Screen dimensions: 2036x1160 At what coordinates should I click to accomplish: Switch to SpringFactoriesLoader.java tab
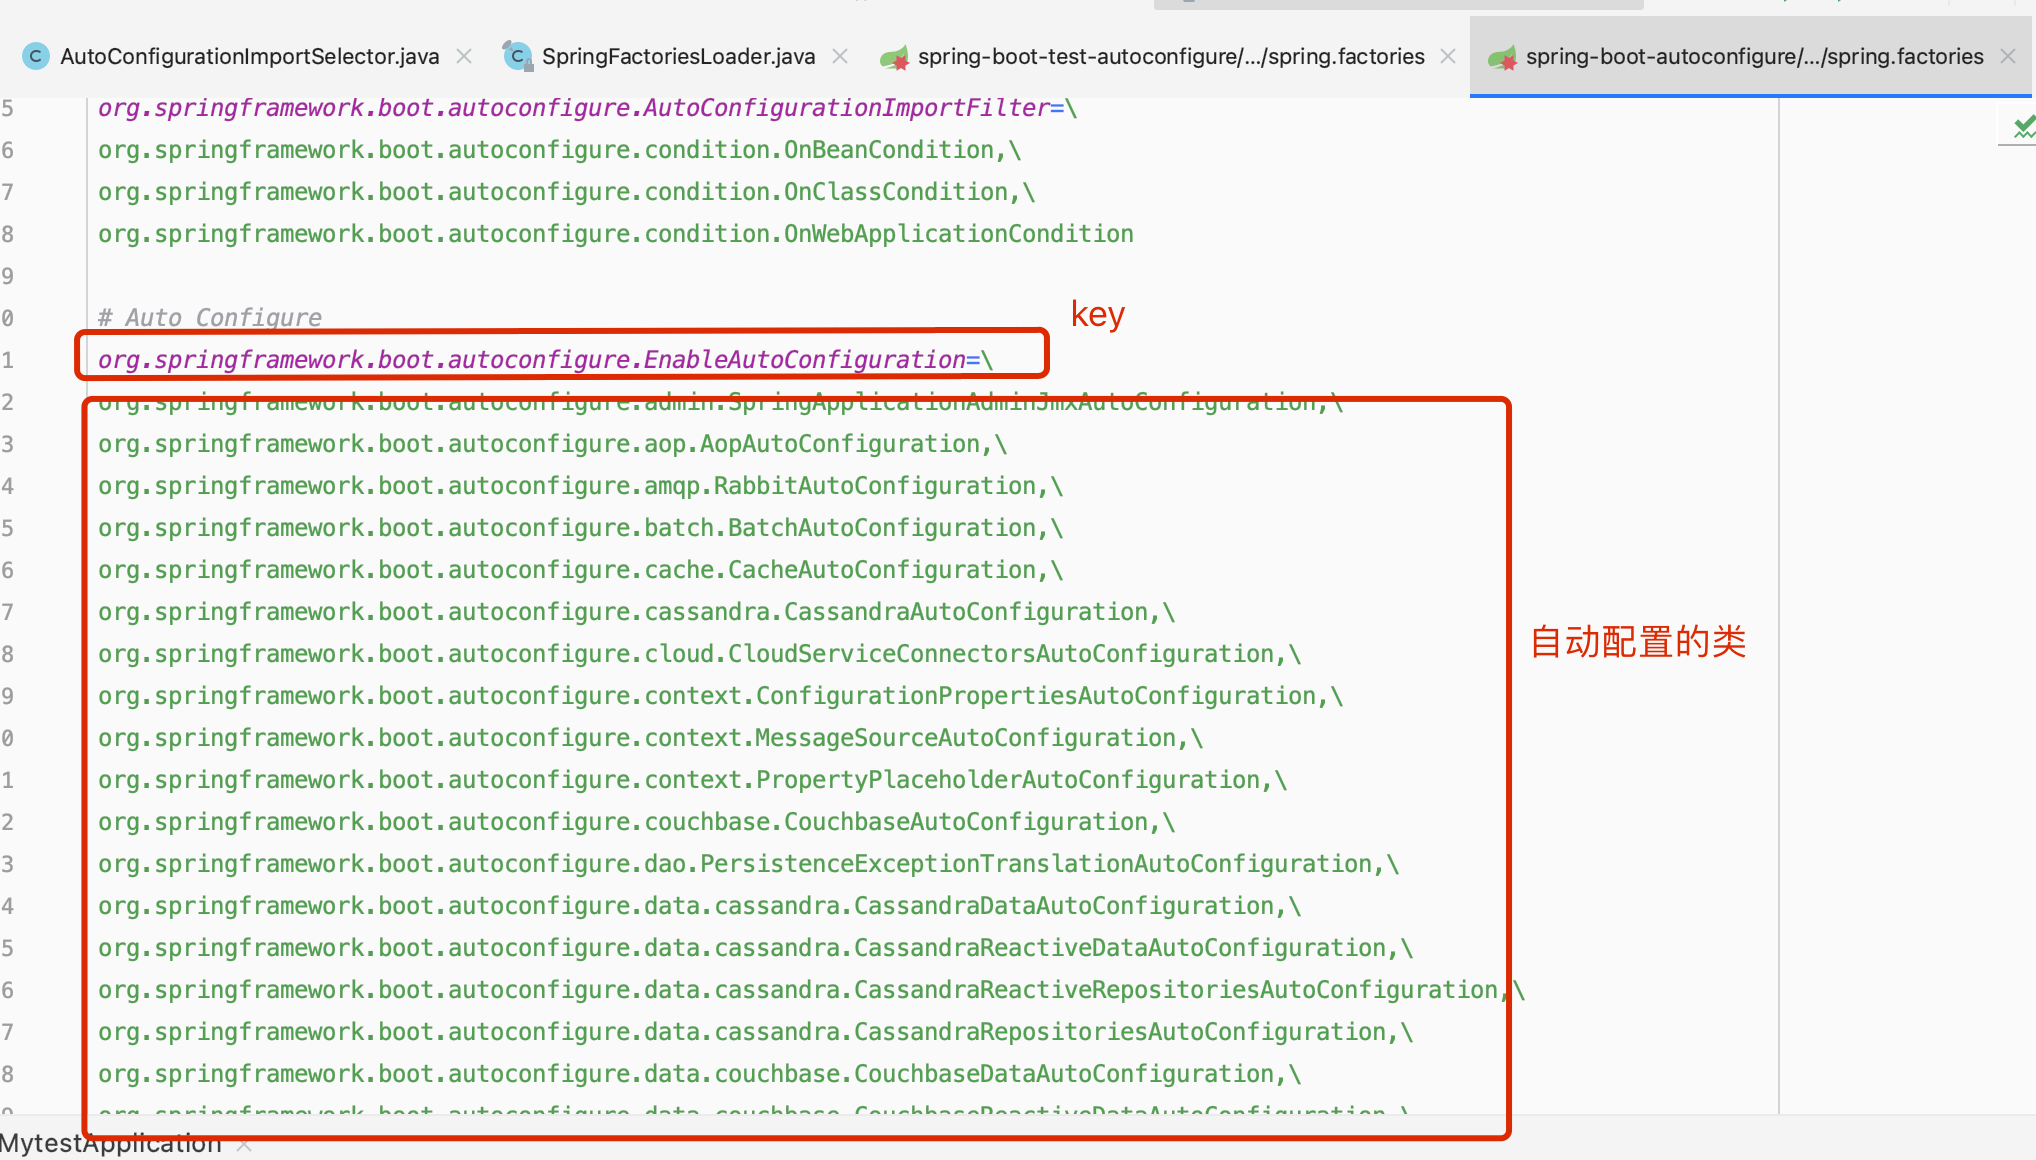(x=678, y=57)
